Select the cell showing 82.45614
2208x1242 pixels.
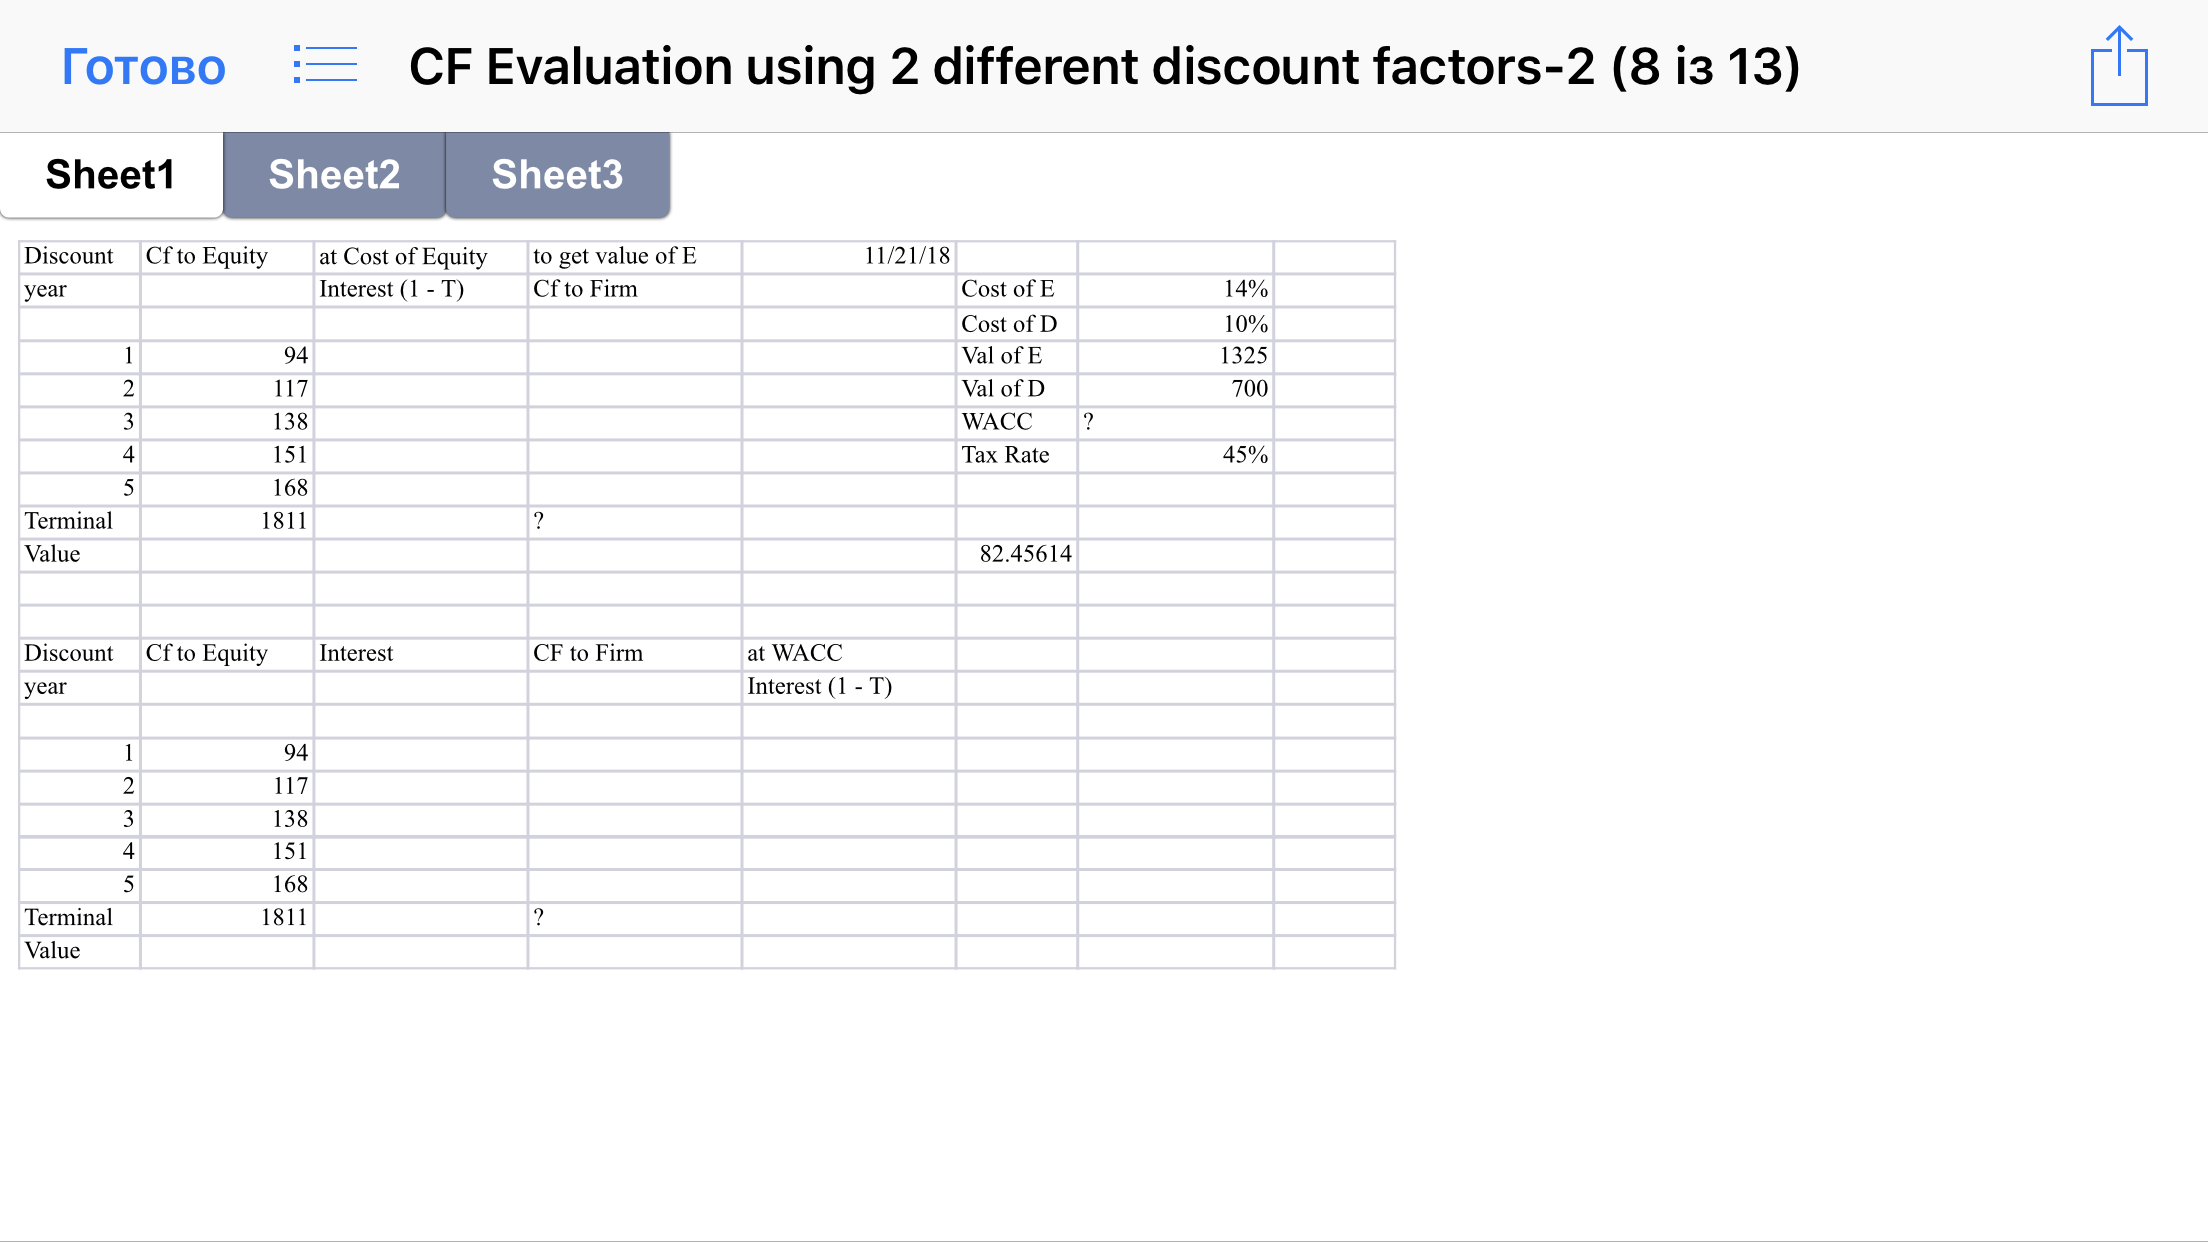click(x=1016, y=555)
